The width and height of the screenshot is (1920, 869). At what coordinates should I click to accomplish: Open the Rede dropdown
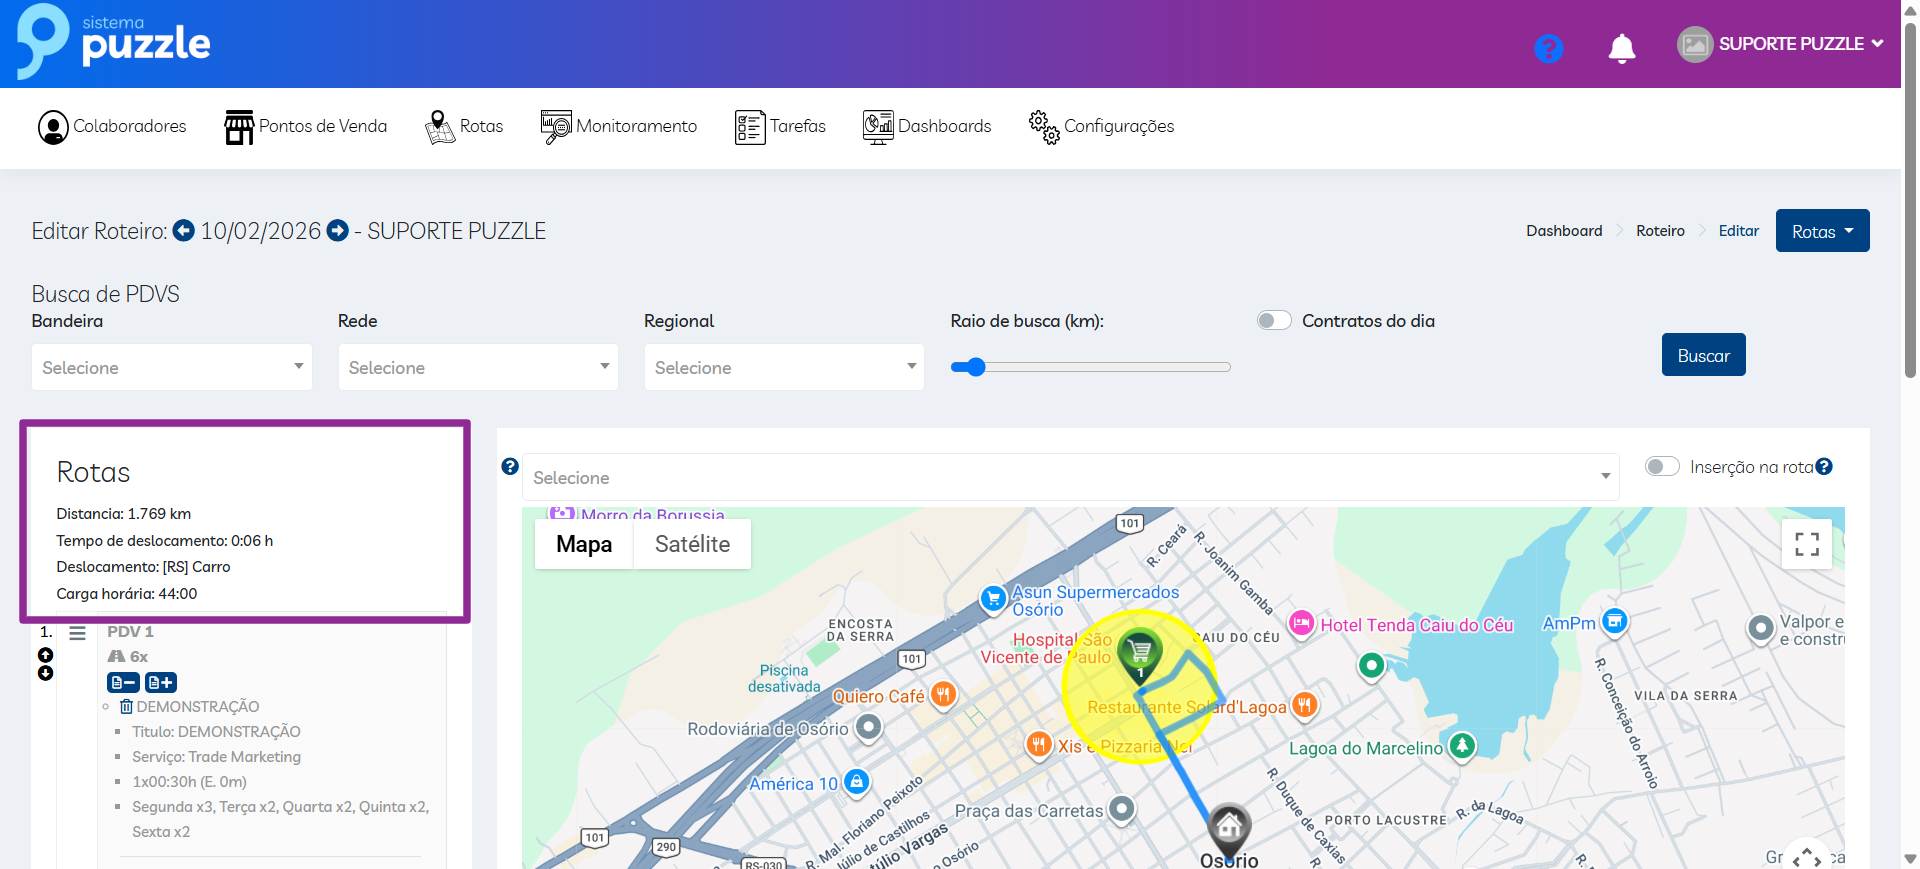[x=478, y=367]
